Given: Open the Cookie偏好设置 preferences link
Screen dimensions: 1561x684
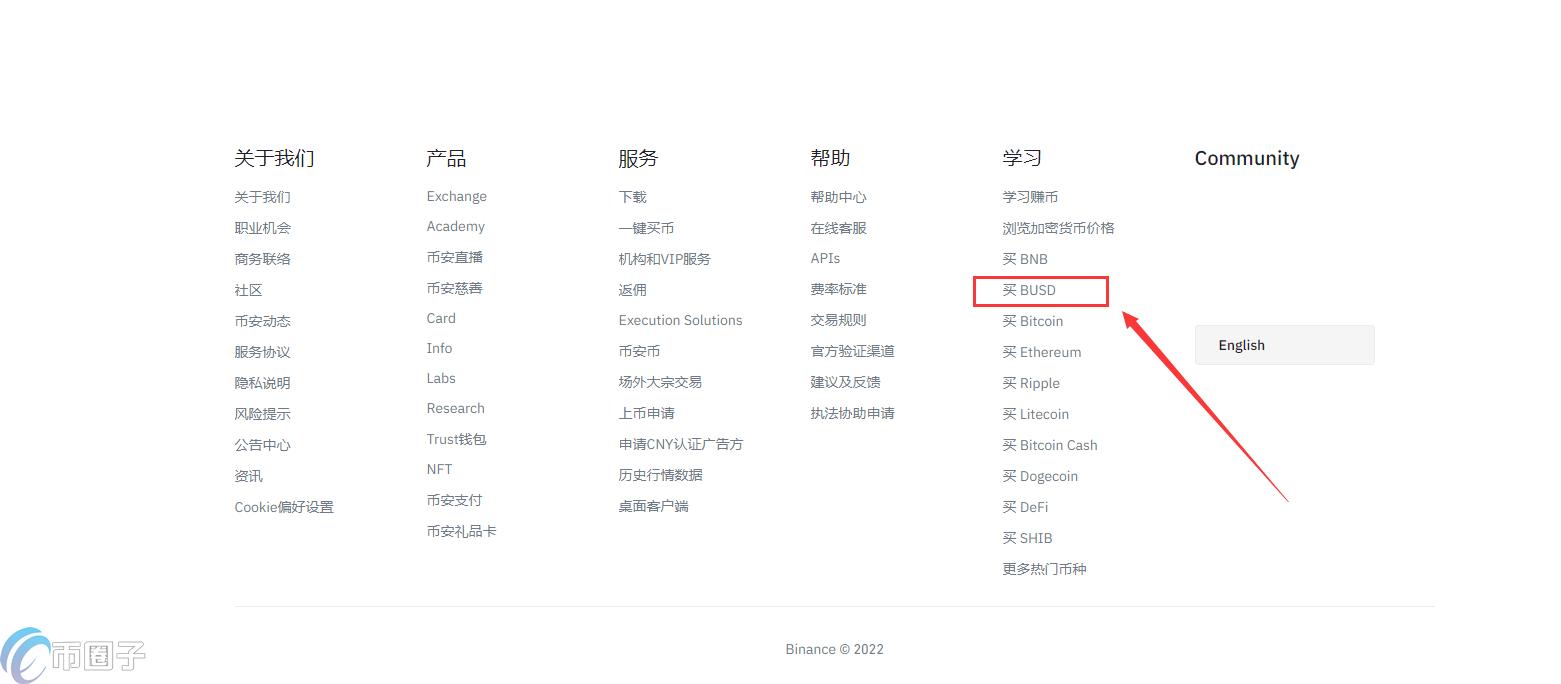Looking at the screenshot, I should [x=284, y=507].
